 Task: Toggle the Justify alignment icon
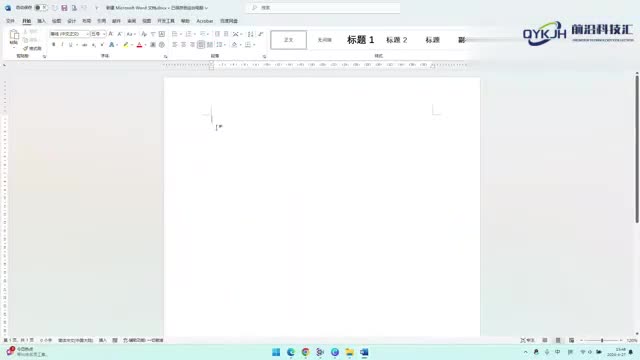201,45
